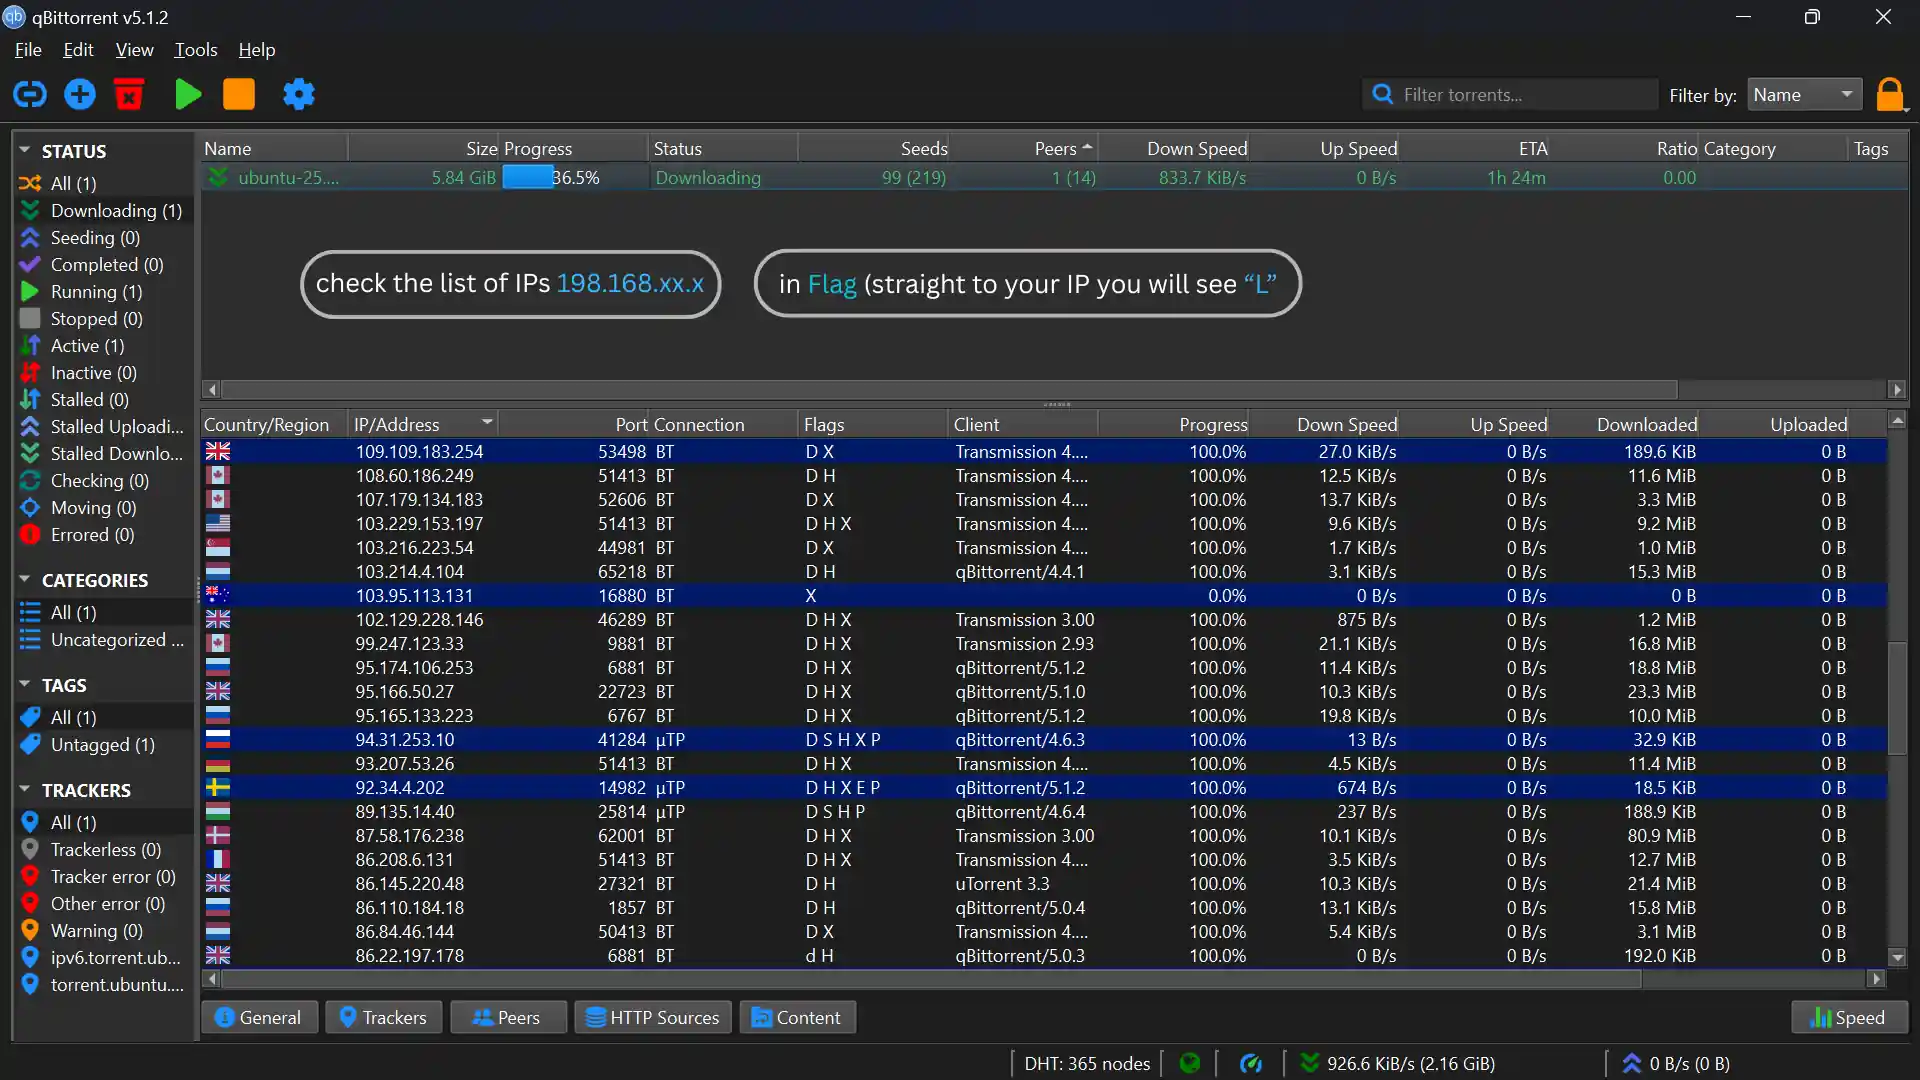This screenshot has height=1080, width=1920.
Task: Click the Add torrent file plus icon
Action: (x=80, y=94)
